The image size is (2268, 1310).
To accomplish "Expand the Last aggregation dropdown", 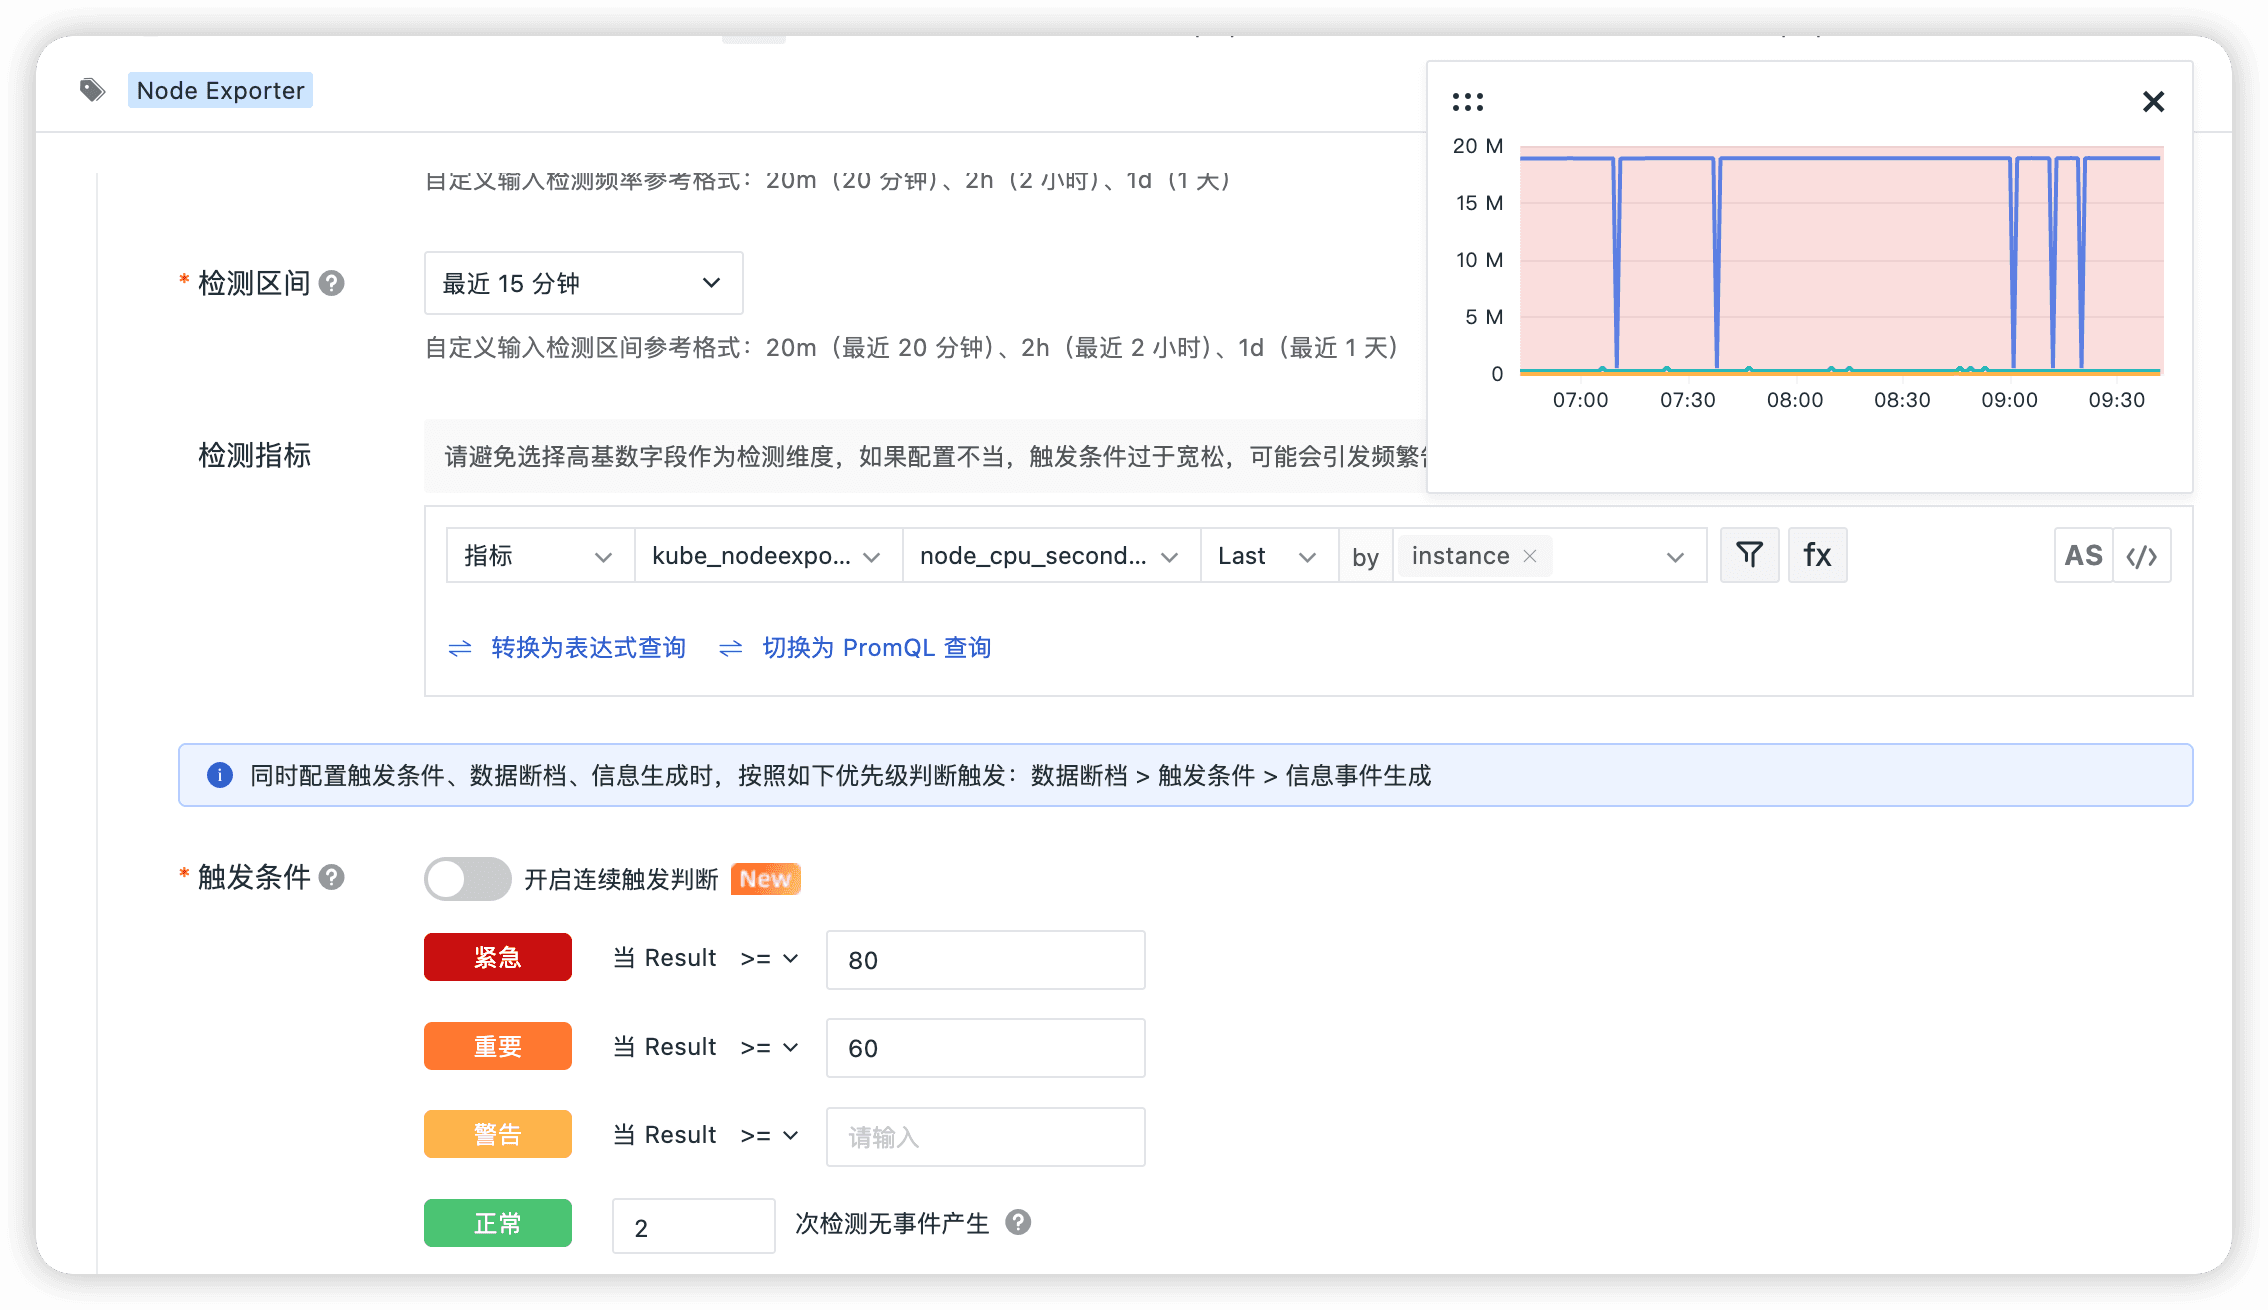I will pyautogui.click(x=1267, y=556).
